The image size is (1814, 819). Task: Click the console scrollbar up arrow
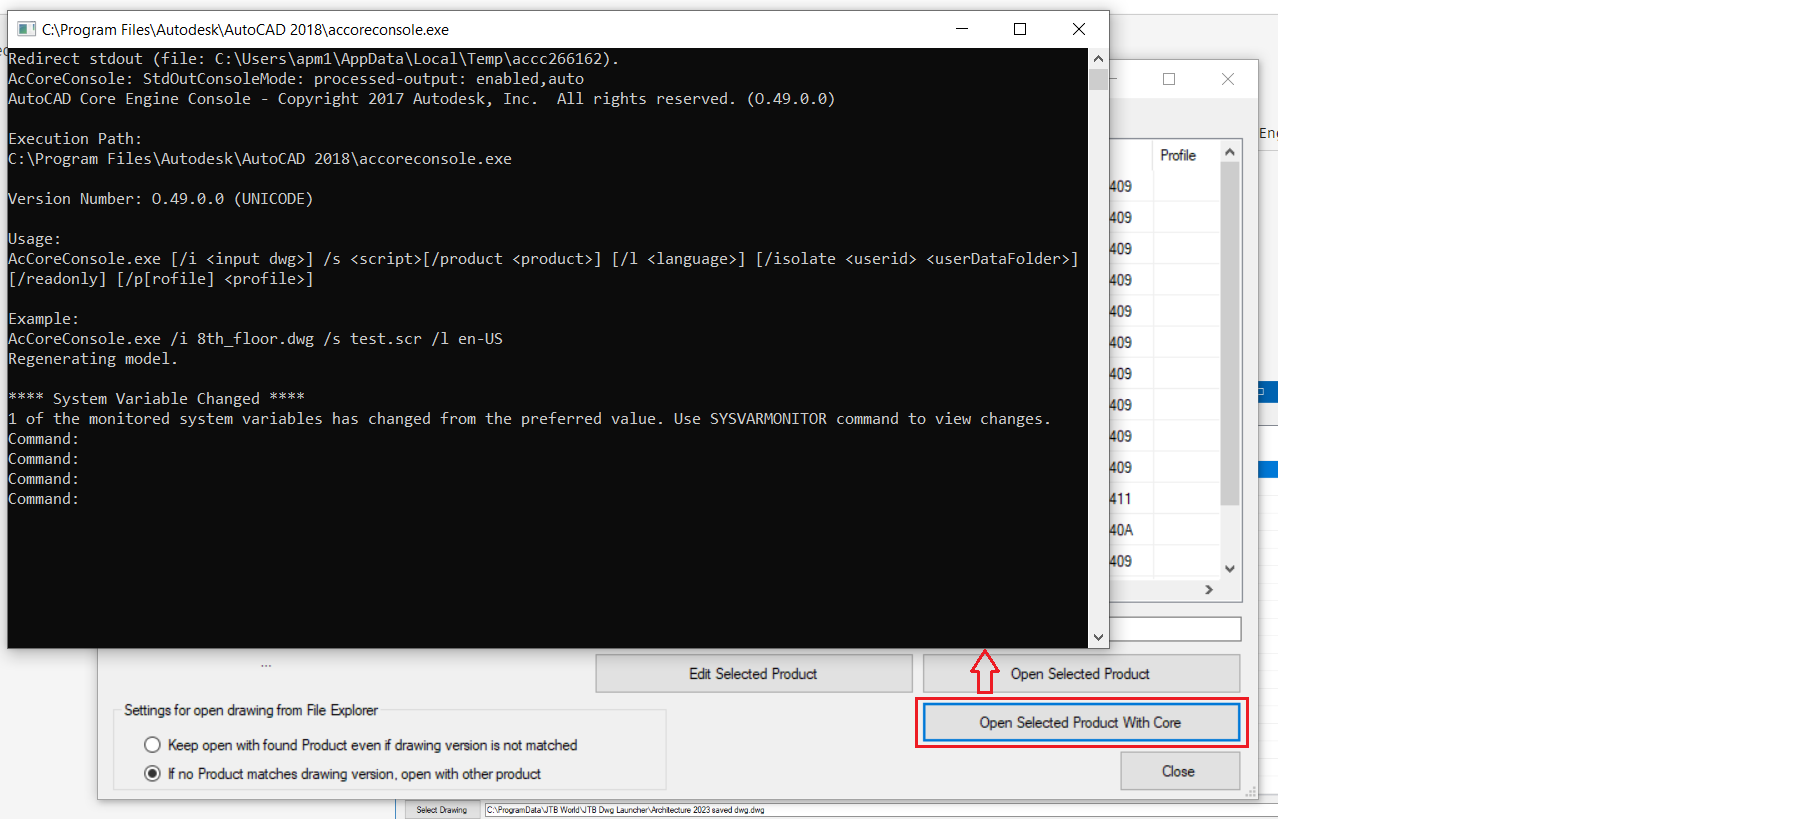point(1098,59)
